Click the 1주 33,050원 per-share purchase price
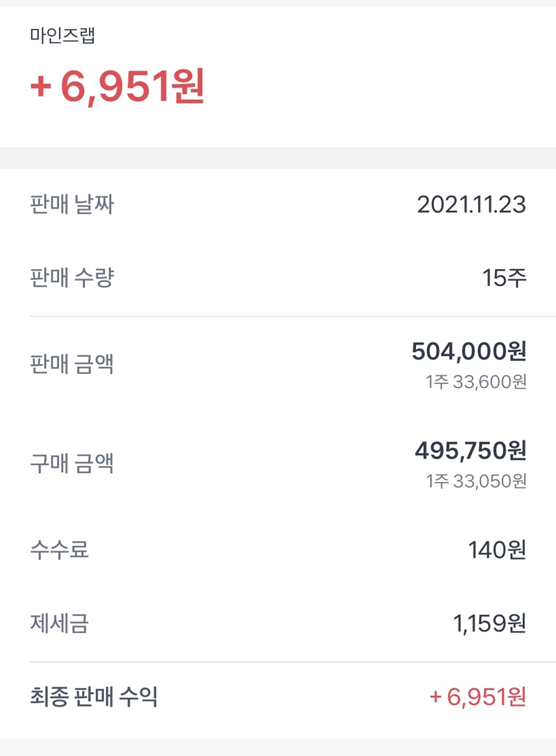This screenshot has height=756, width=556. click(476, 481)
